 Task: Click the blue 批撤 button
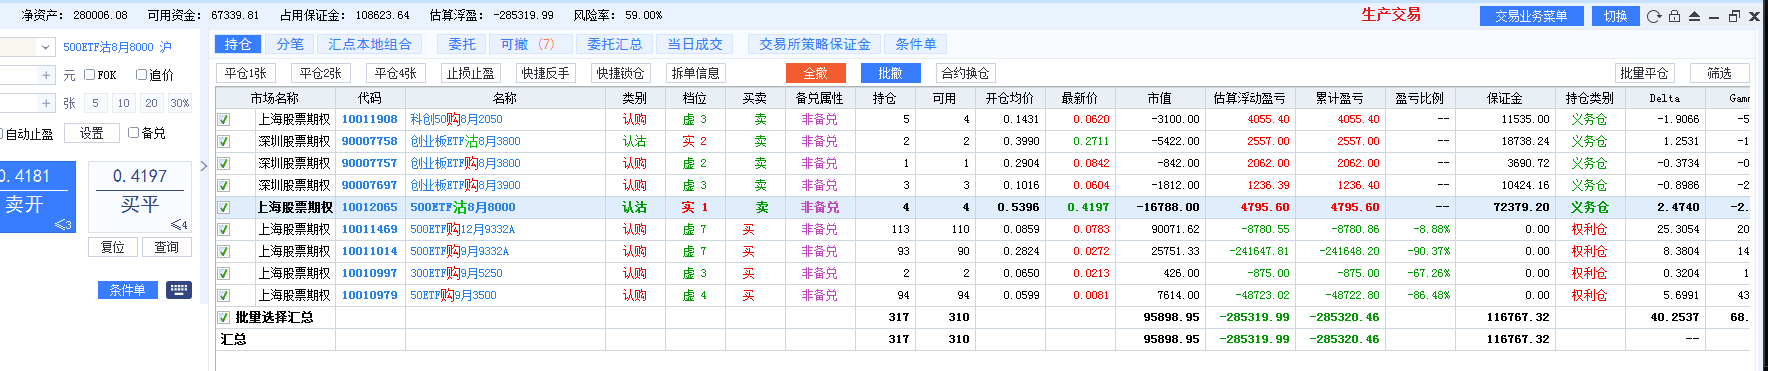click(890, 73)
